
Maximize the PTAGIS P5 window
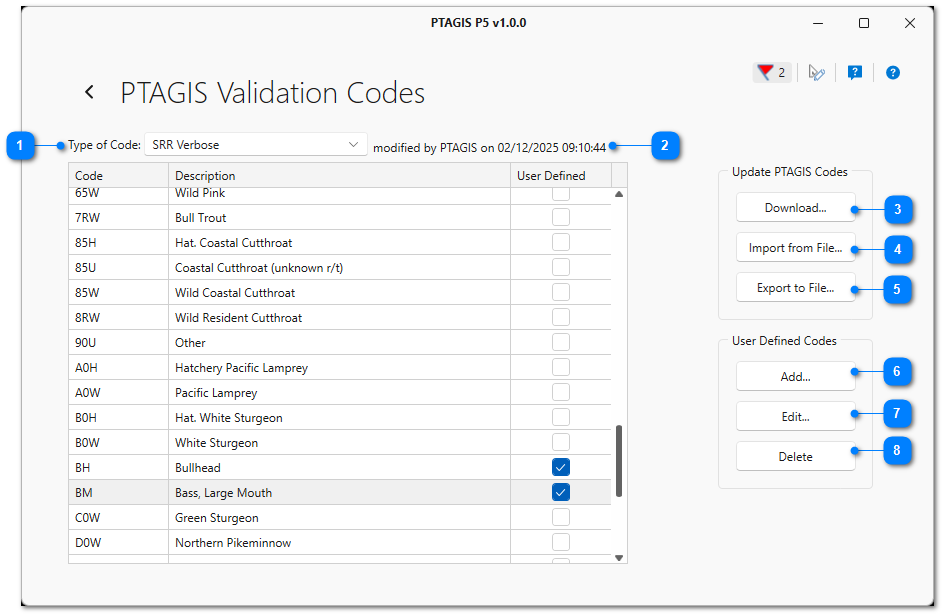(x=863, y=23)
